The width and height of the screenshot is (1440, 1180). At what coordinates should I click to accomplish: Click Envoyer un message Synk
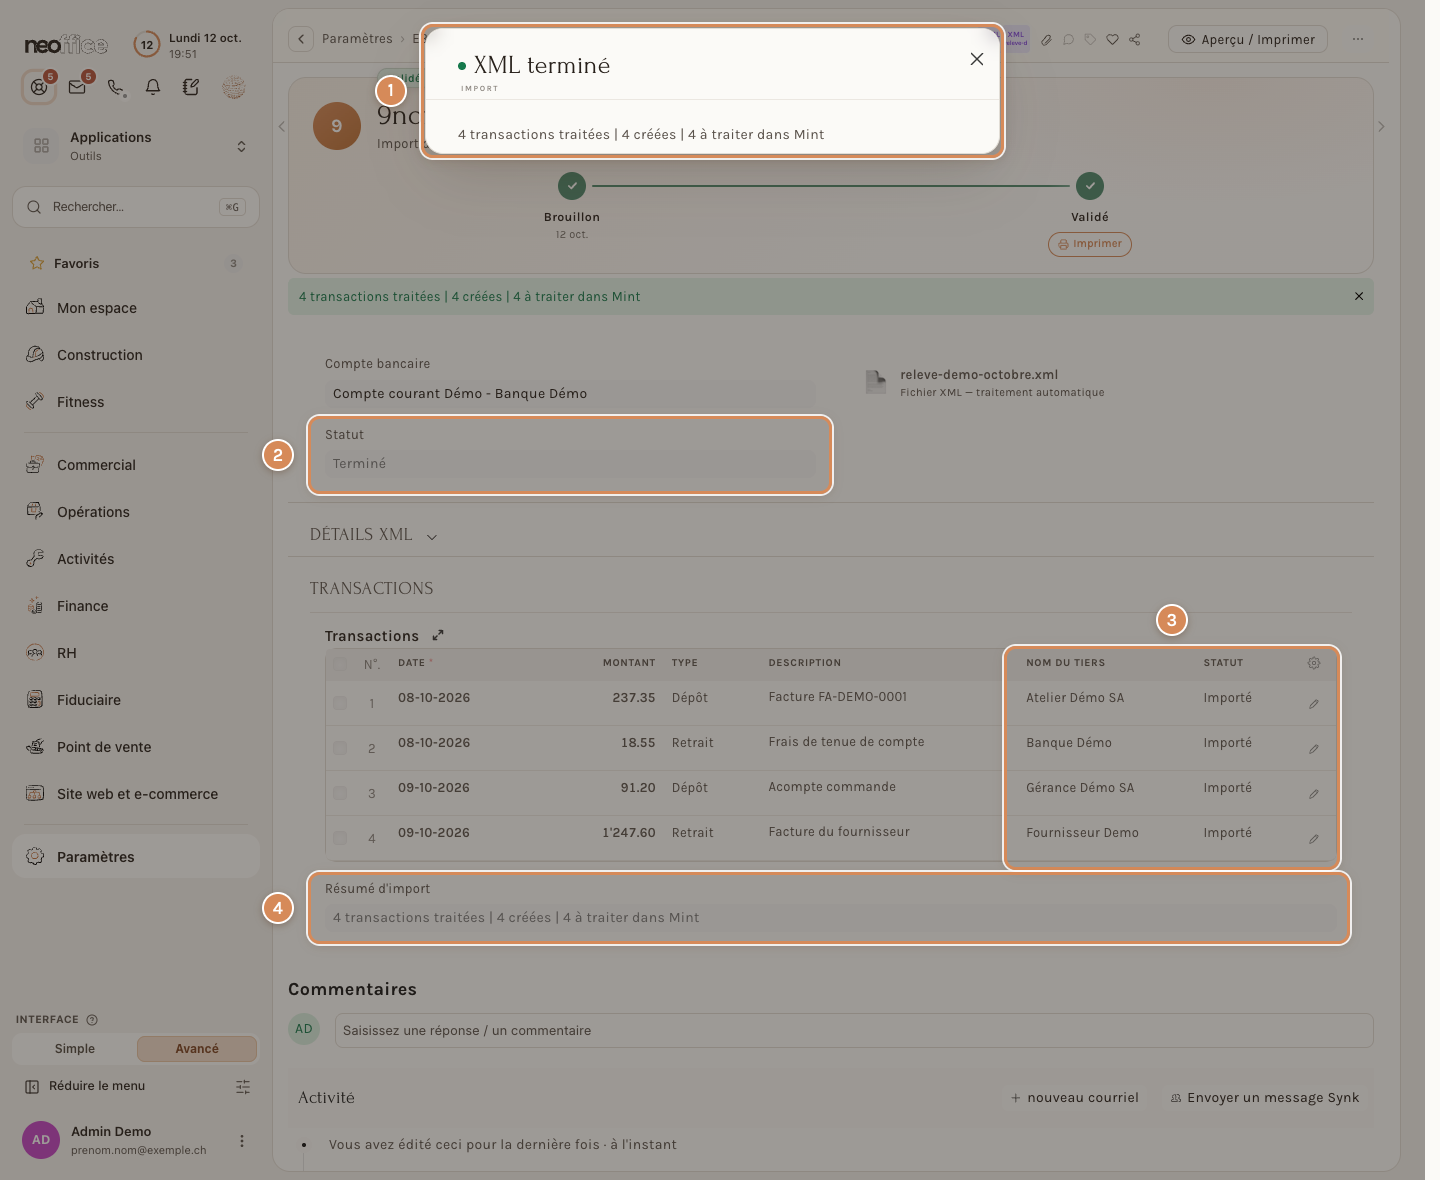click(x=1265, y=1098)
